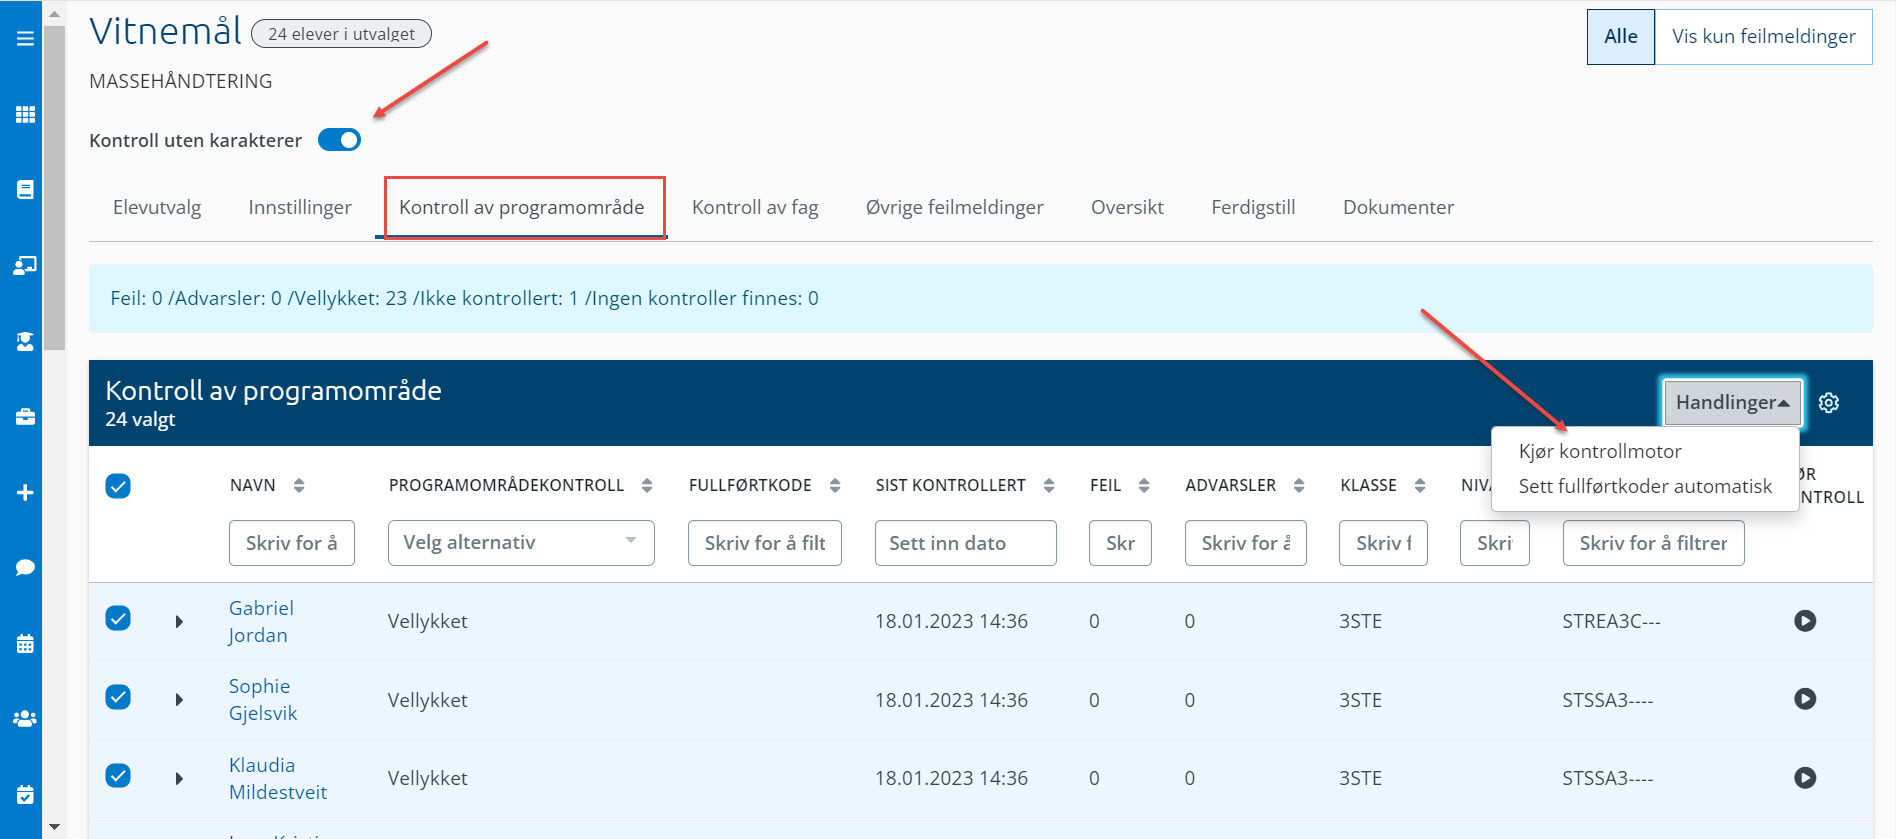Open the chat bubble icon in the sidebar
The height and width of the screenshot is (839, 1896).
click(25, 568)
